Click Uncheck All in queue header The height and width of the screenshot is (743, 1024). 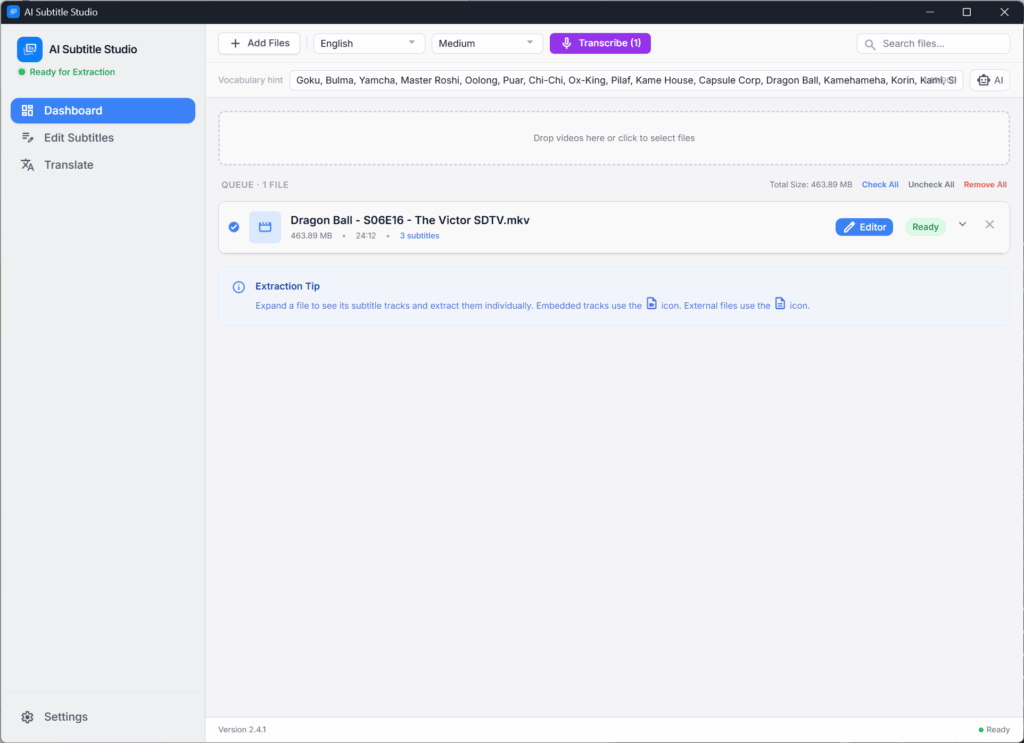[931, 185]
